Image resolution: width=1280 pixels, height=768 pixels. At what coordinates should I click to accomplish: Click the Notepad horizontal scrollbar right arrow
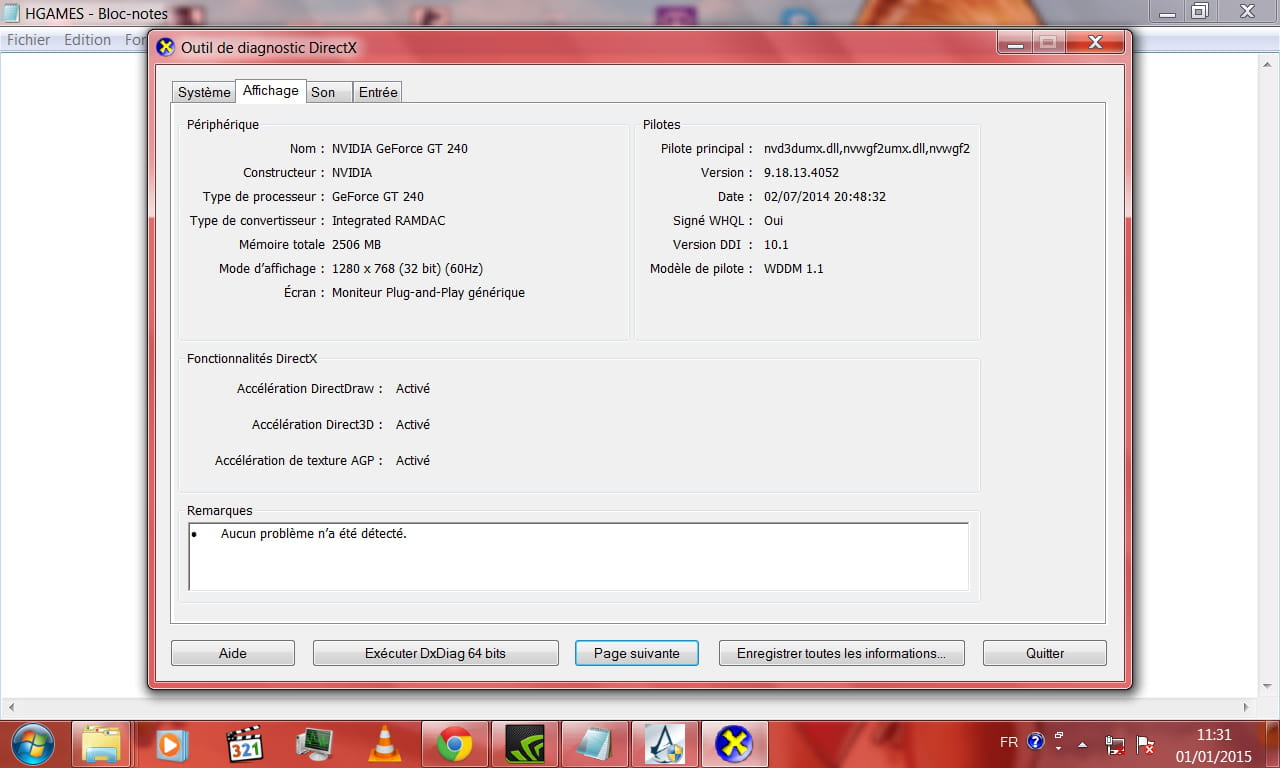tap(1245, 706)
